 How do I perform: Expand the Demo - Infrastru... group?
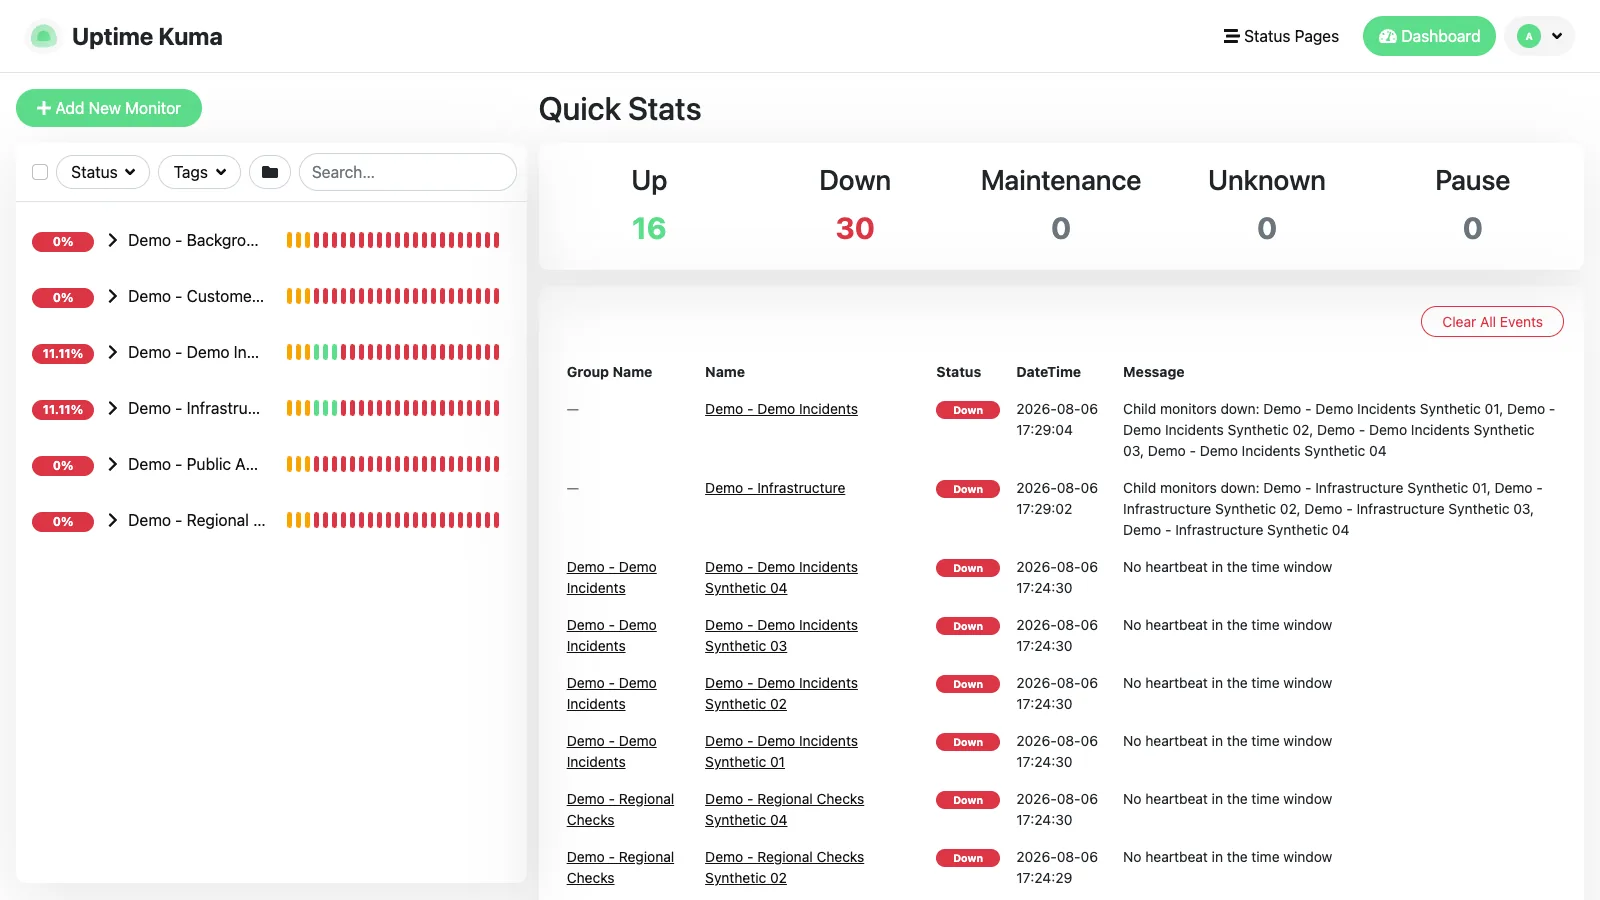pyautogui.click(x=113, y=408)
